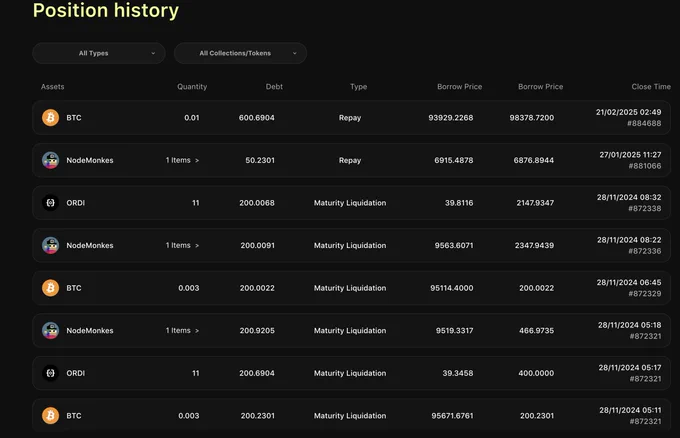Click debt value 200.9205
The image size is (680, 438).
(x=257, y=330)
